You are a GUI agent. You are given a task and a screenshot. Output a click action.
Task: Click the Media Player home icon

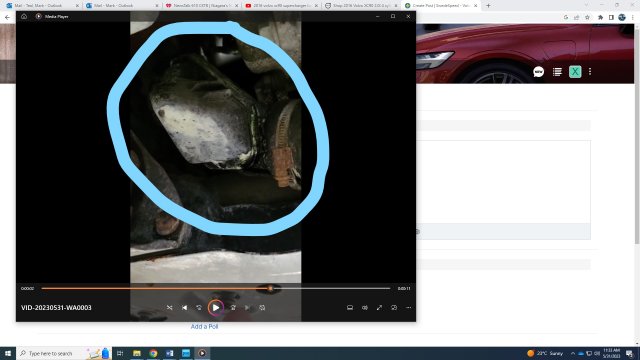point(24,16)
